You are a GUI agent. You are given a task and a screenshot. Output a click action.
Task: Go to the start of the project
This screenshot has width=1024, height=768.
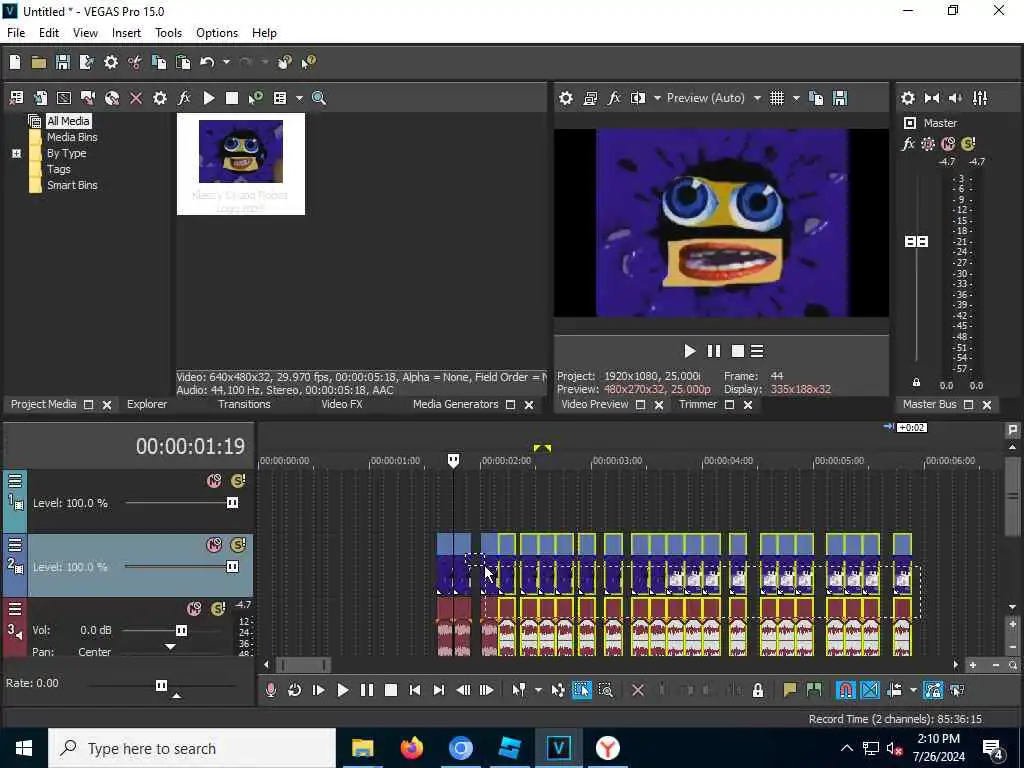pos(415,690)
